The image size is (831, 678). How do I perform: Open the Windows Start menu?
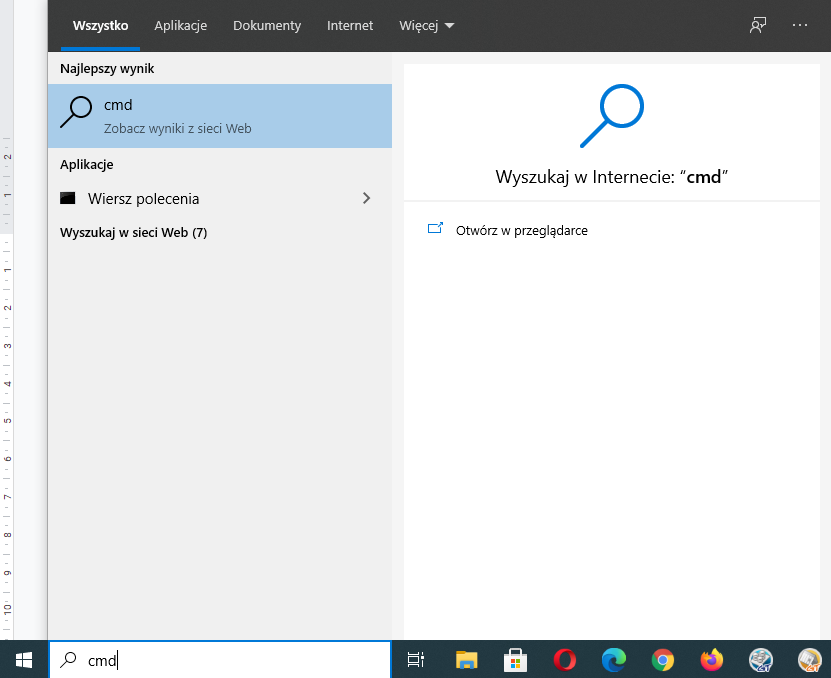click(23, 659)
